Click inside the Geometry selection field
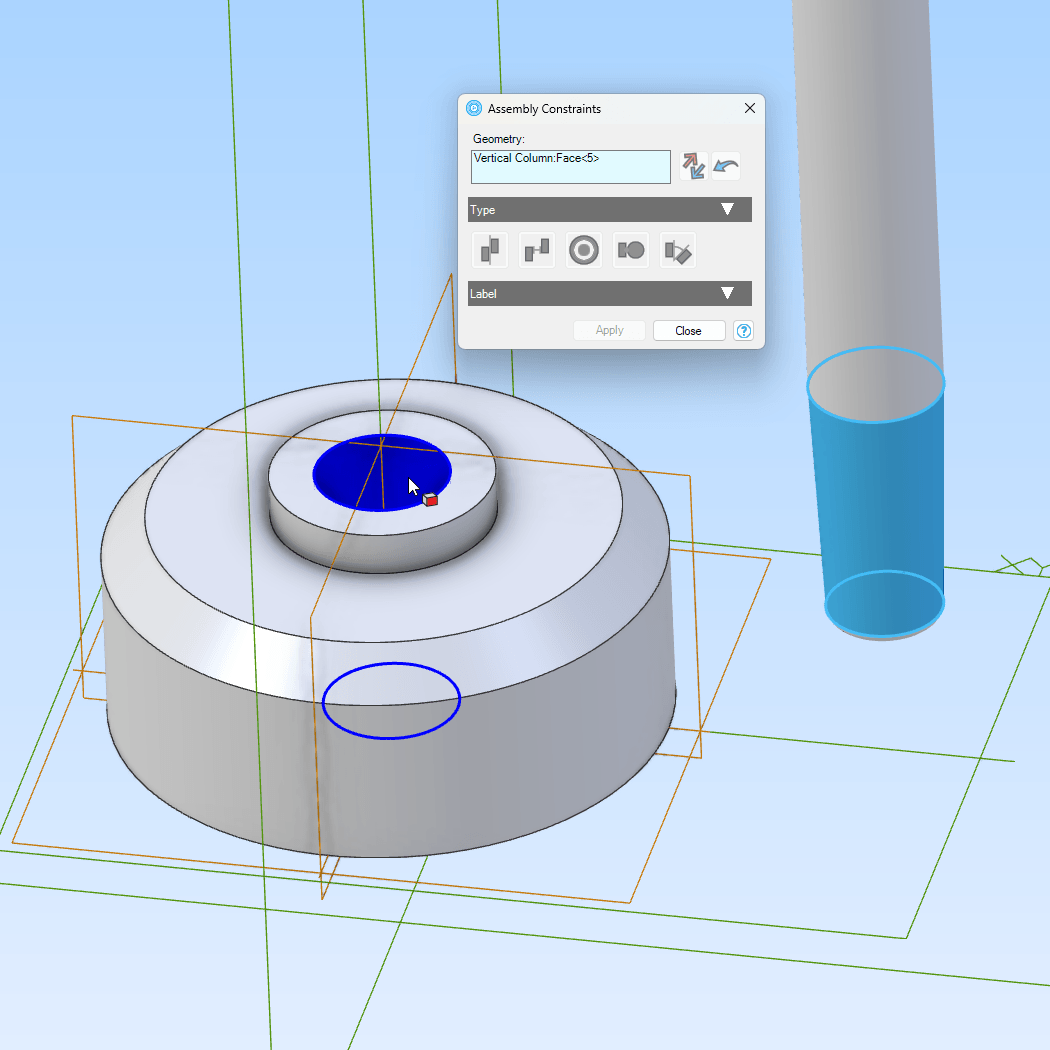 570,166
